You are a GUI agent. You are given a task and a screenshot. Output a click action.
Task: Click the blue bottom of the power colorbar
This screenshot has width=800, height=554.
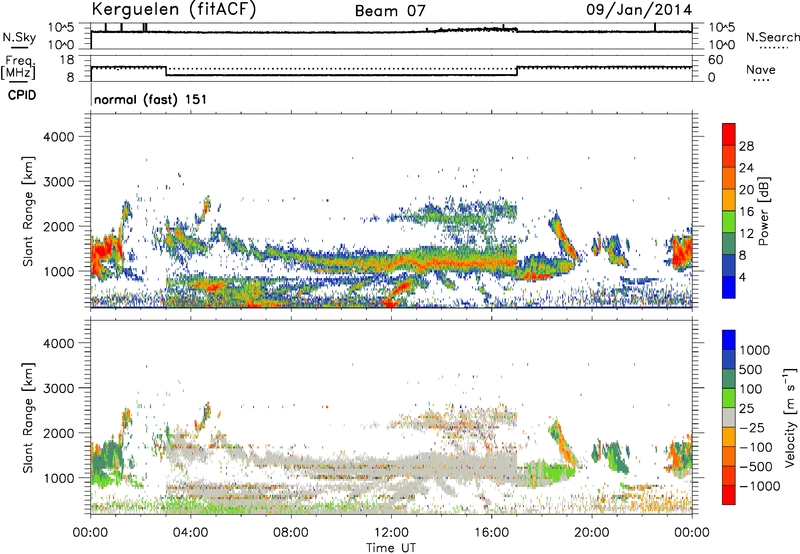tap(729, 287)
